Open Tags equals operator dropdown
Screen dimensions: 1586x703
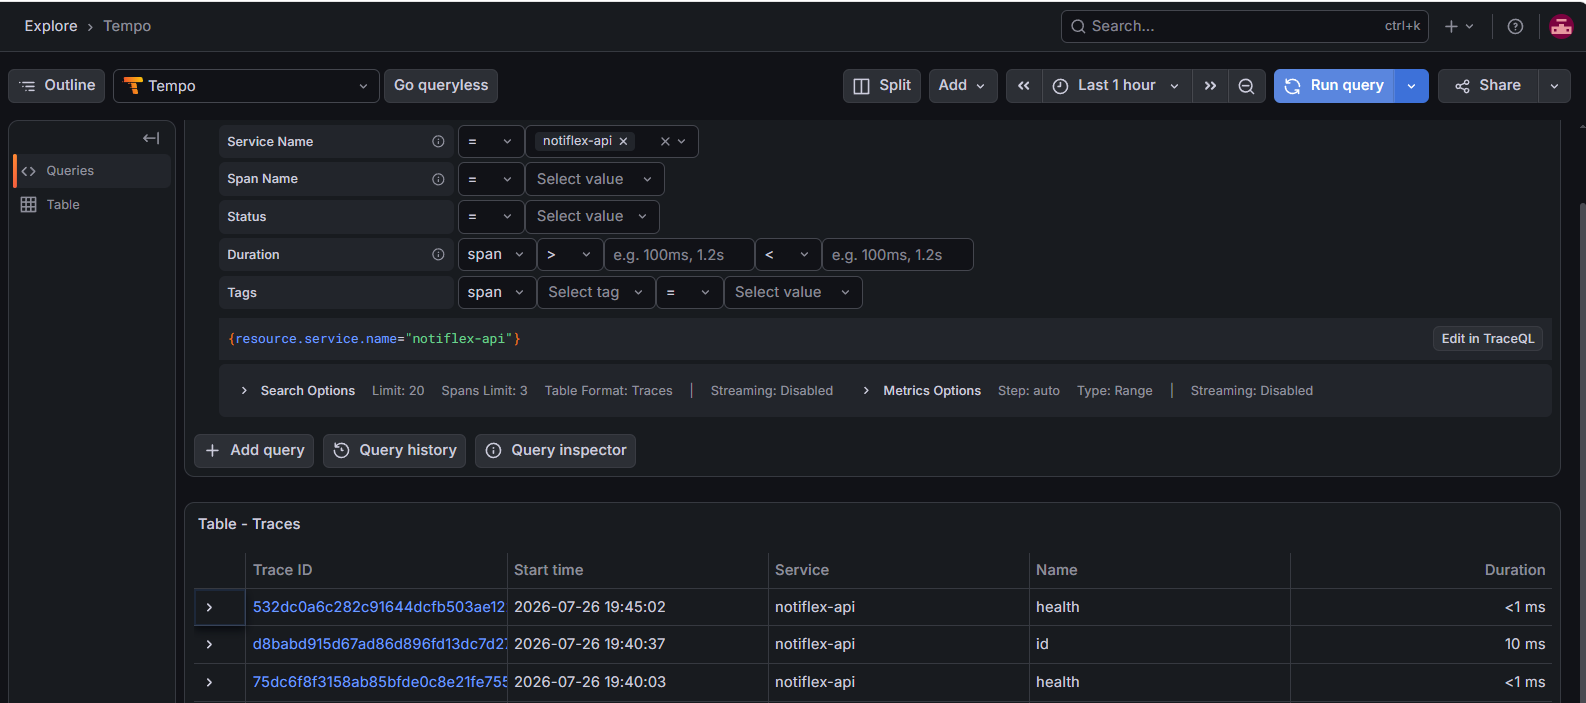690,293
